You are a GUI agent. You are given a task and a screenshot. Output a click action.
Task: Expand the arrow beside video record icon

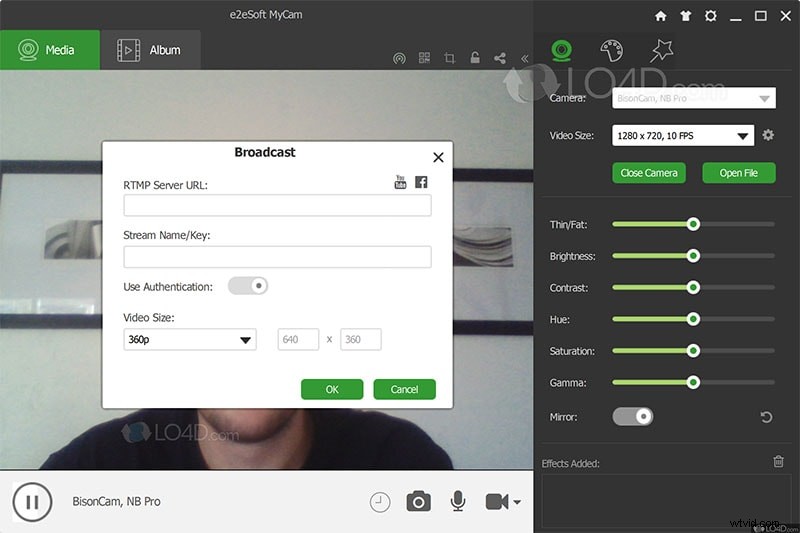pyautogui.click(x=517, y=502)
